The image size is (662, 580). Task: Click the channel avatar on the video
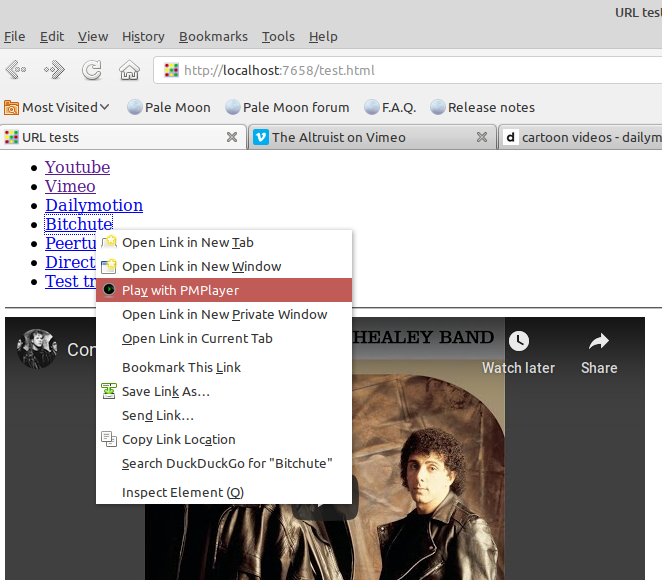click(37, 349)
